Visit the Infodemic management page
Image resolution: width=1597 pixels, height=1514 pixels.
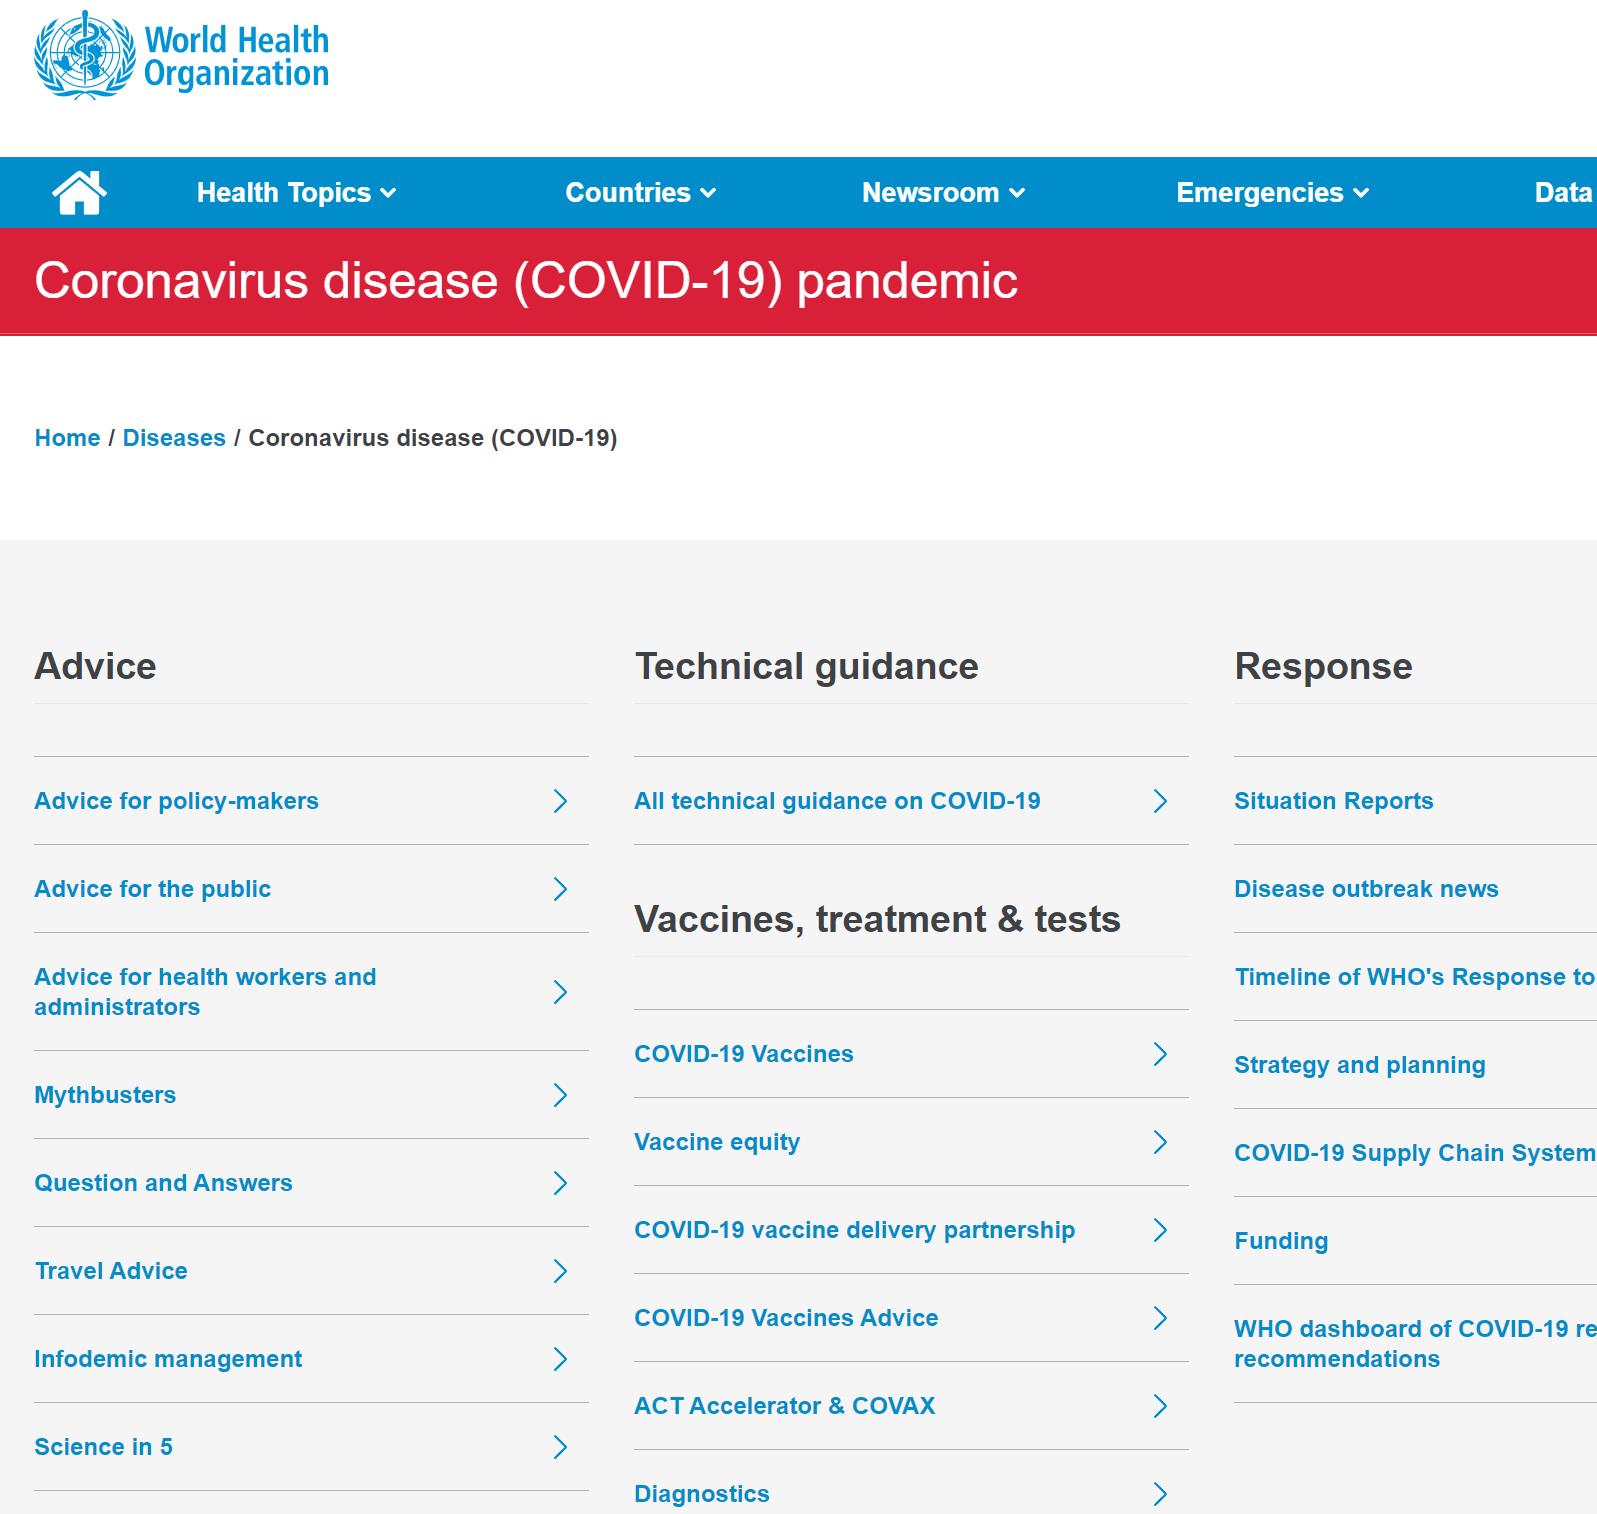click(168, 1359)
